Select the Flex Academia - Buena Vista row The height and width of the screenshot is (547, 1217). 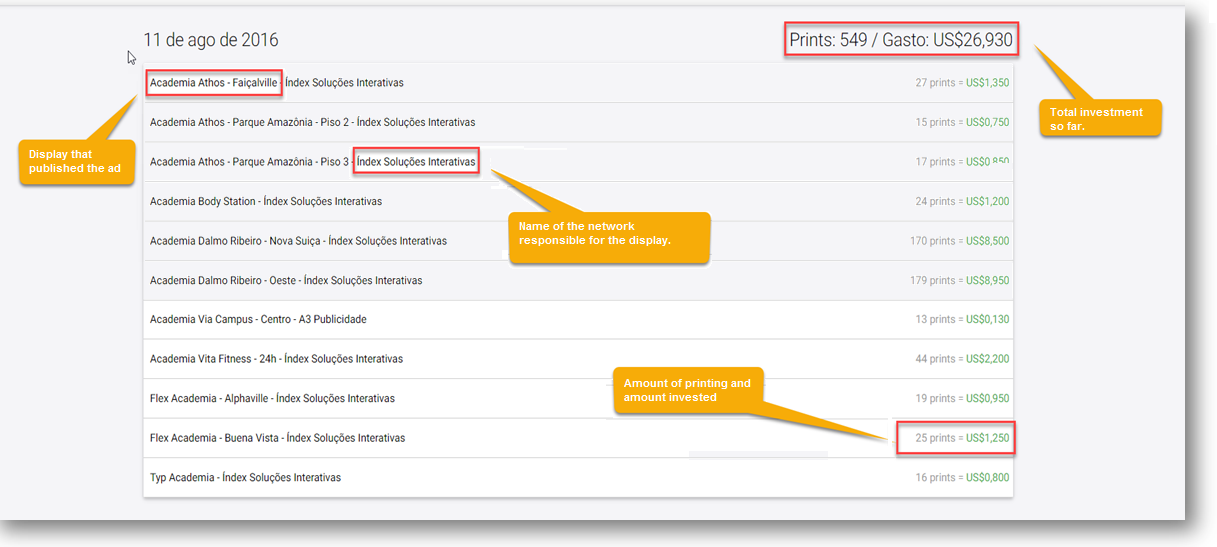277,438
